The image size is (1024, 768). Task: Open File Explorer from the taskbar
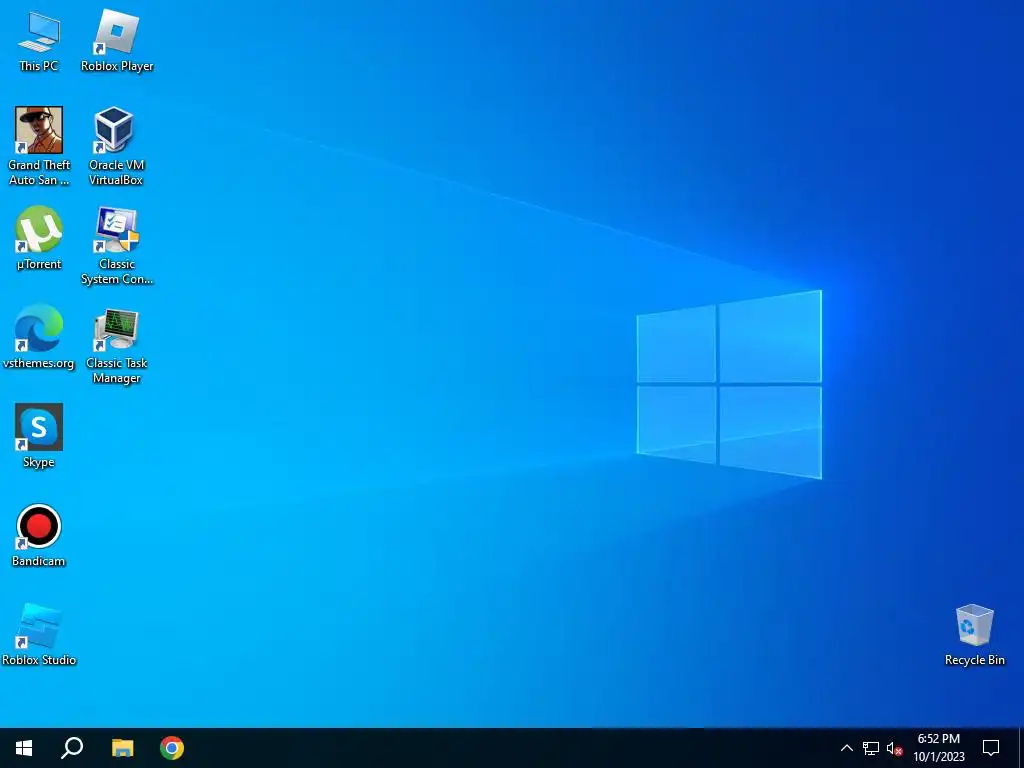point(122,748)
